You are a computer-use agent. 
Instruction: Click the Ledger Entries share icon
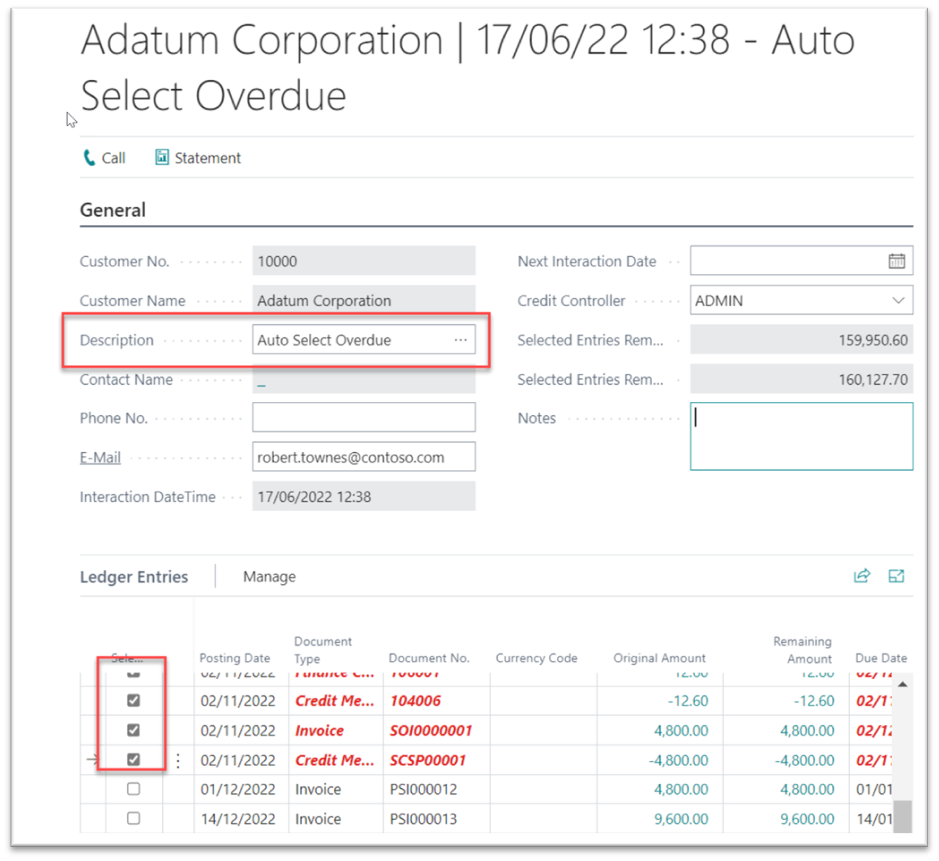[x=861, y=576]
